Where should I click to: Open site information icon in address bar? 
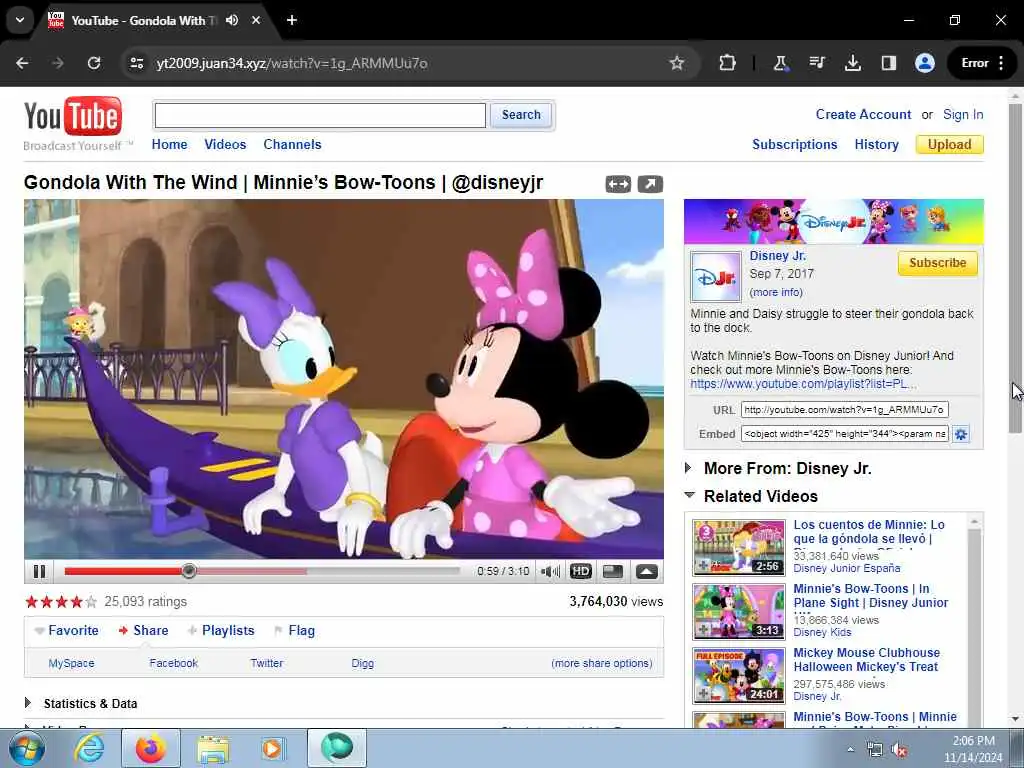point(136,63)
